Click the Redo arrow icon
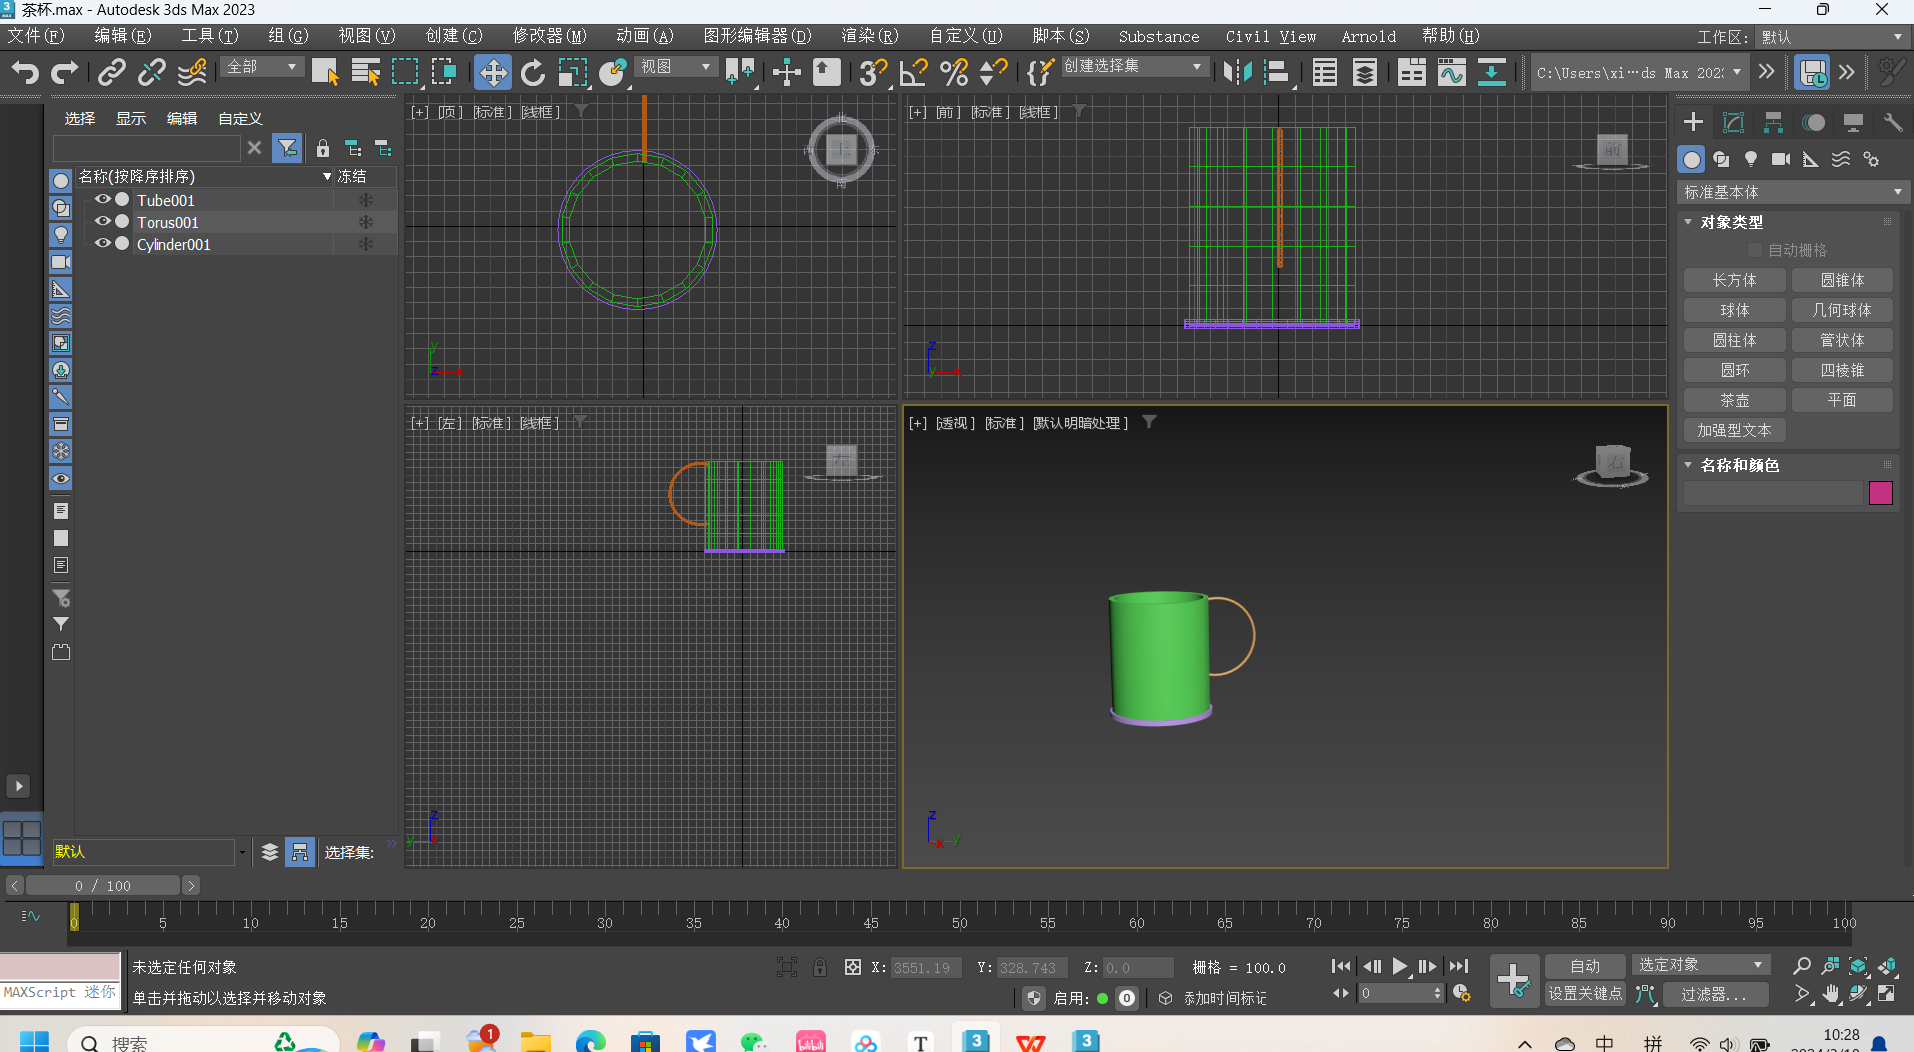Image resolution: width=1914 pixels, height=1052 pixels. (65, 72)
